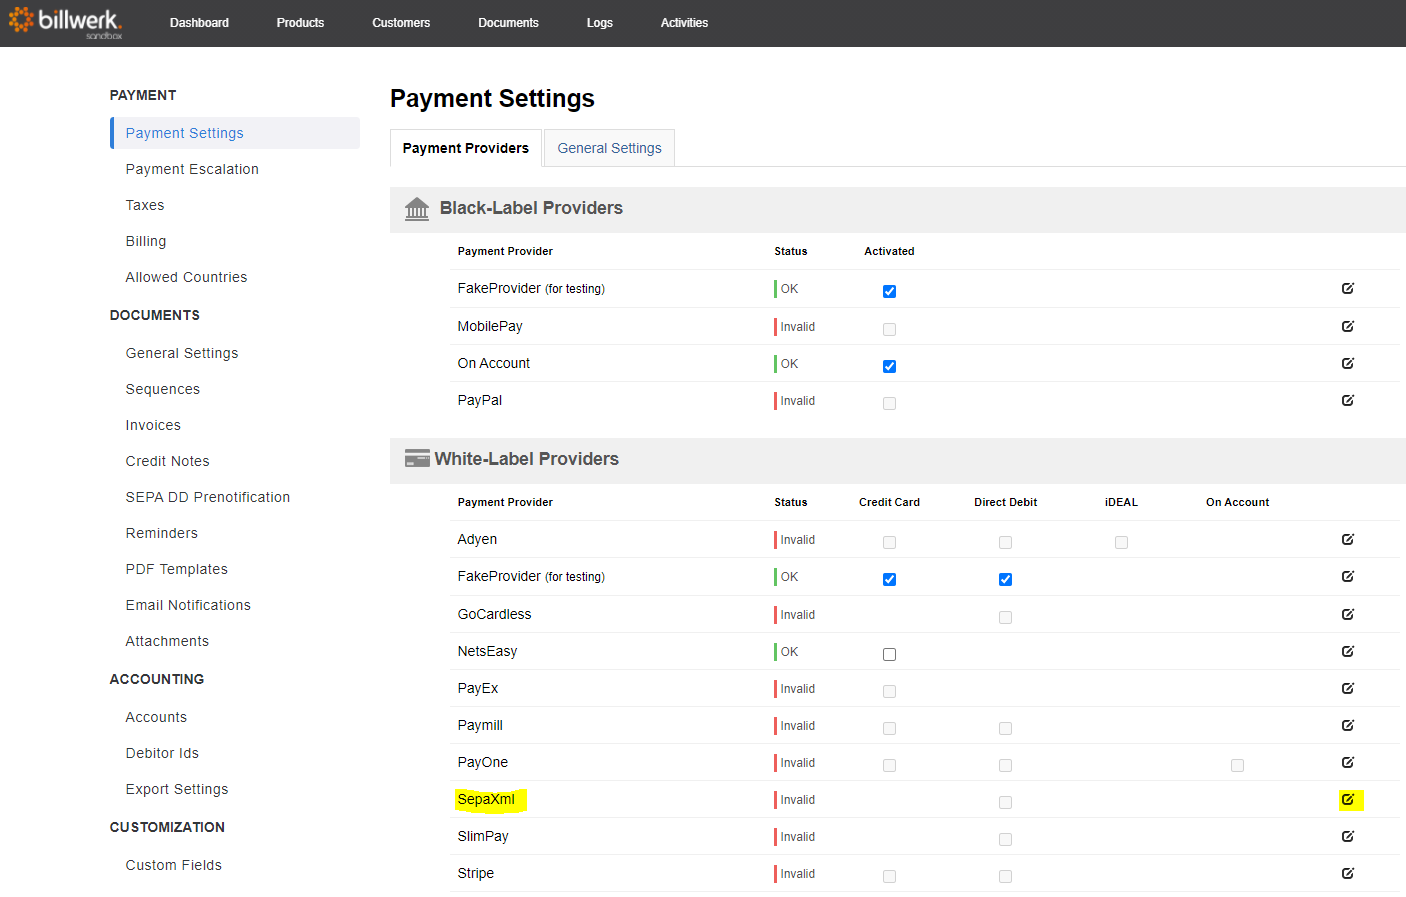Select the SepaXml provider name
The image size is (1406, 897).
tap(486, 799)
